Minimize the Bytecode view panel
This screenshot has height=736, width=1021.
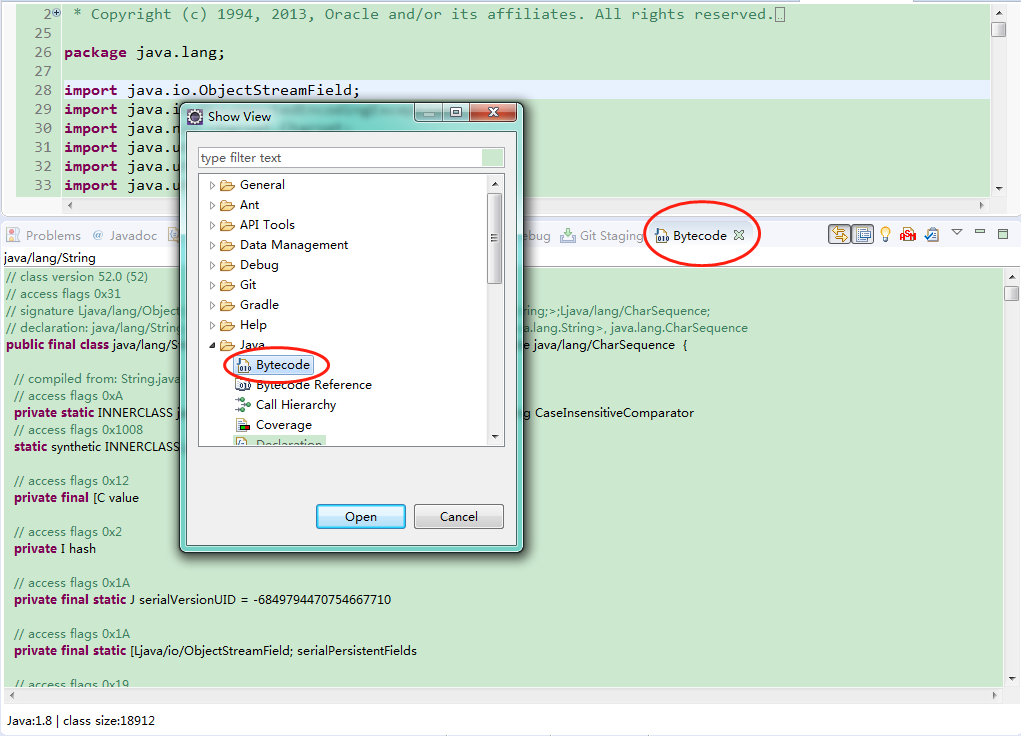980,233
